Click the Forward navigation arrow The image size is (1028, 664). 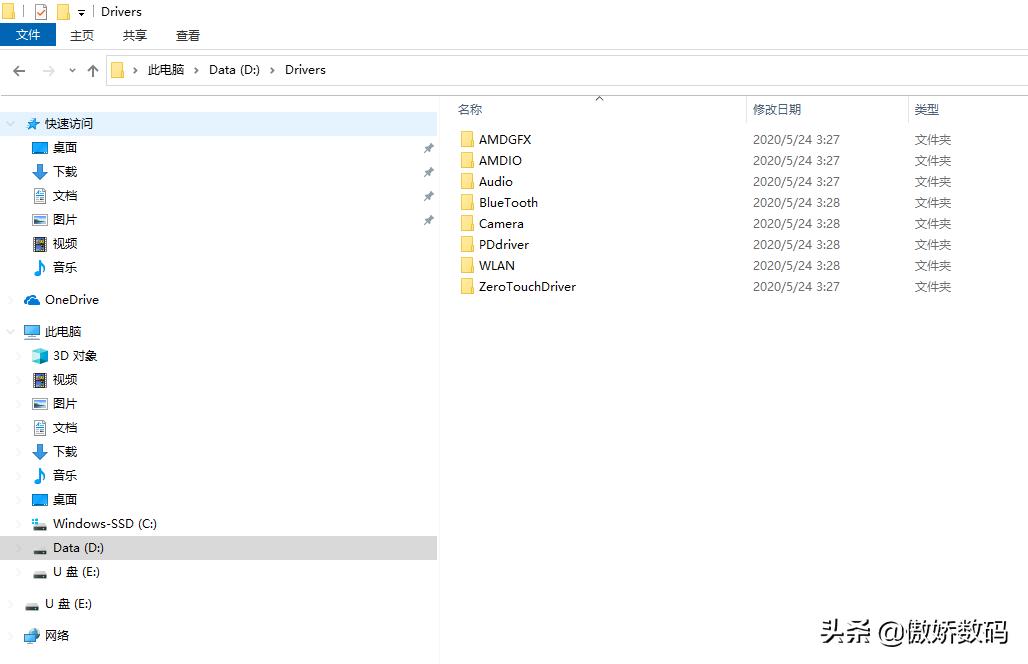coord(49,70)
